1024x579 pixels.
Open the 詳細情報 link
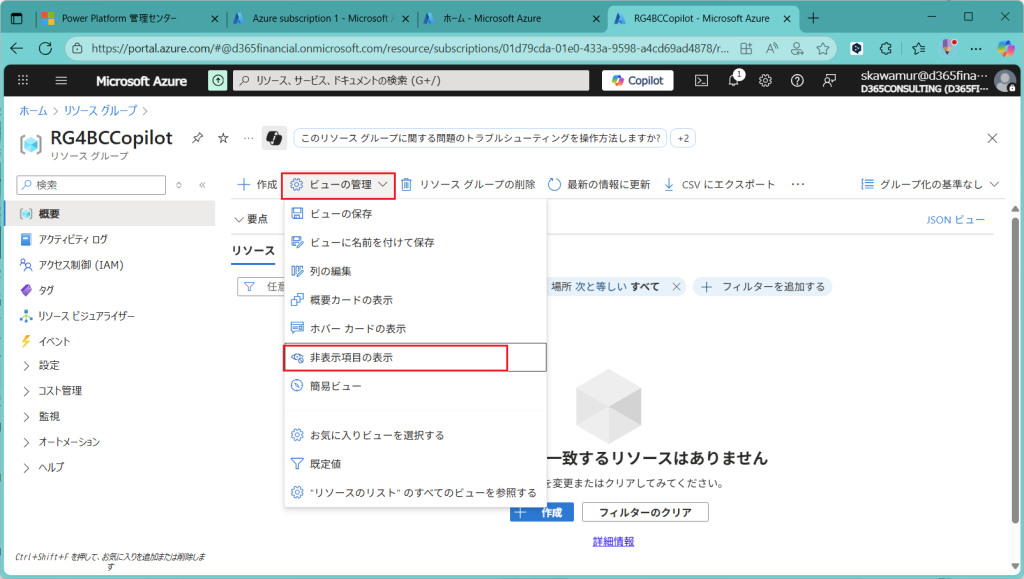click(x=613, y=541)
